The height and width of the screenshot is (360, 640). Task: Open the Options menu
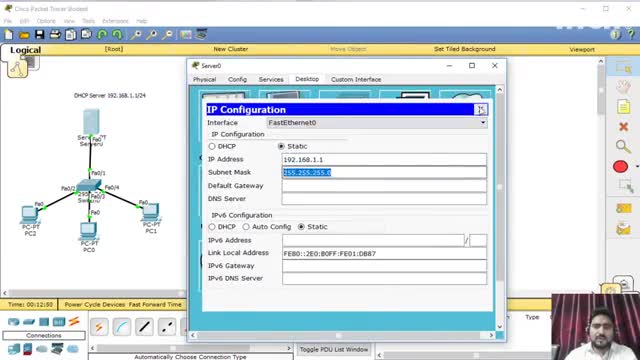pyautogui.click(x=46, y=21)
